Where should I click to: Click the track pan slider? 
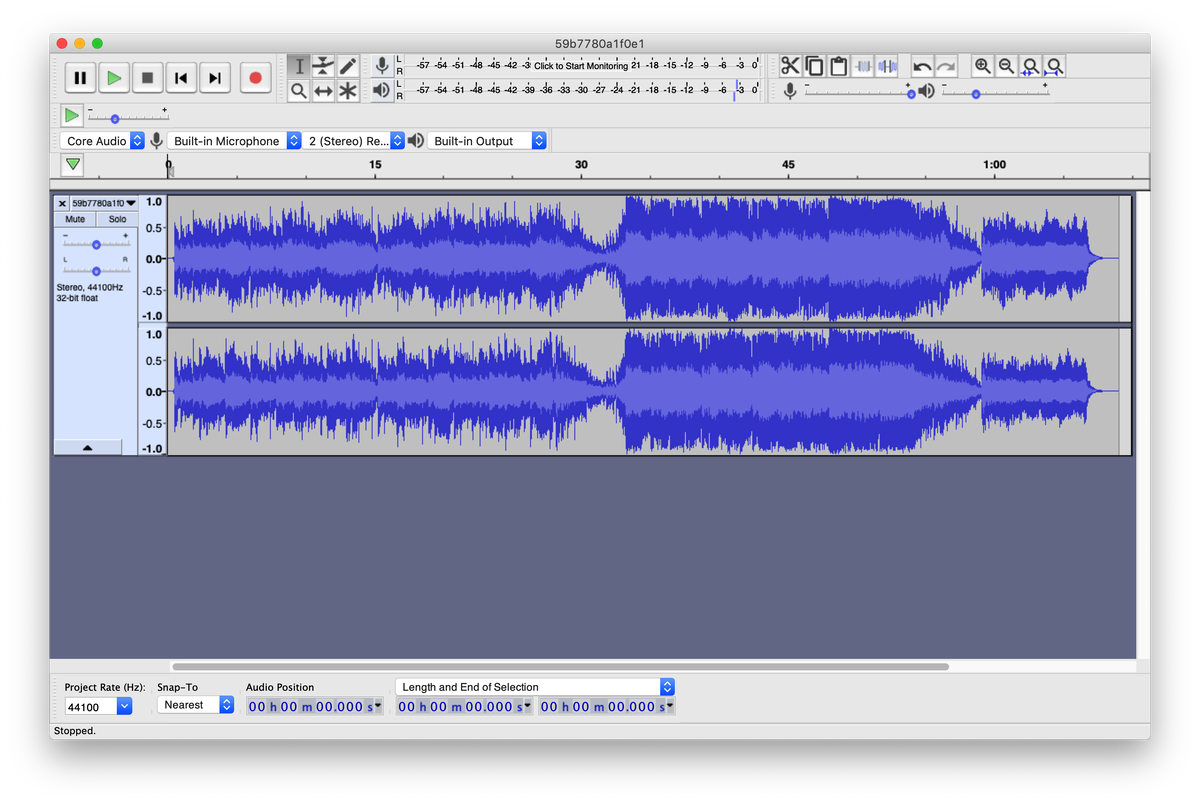pos(96,270)
